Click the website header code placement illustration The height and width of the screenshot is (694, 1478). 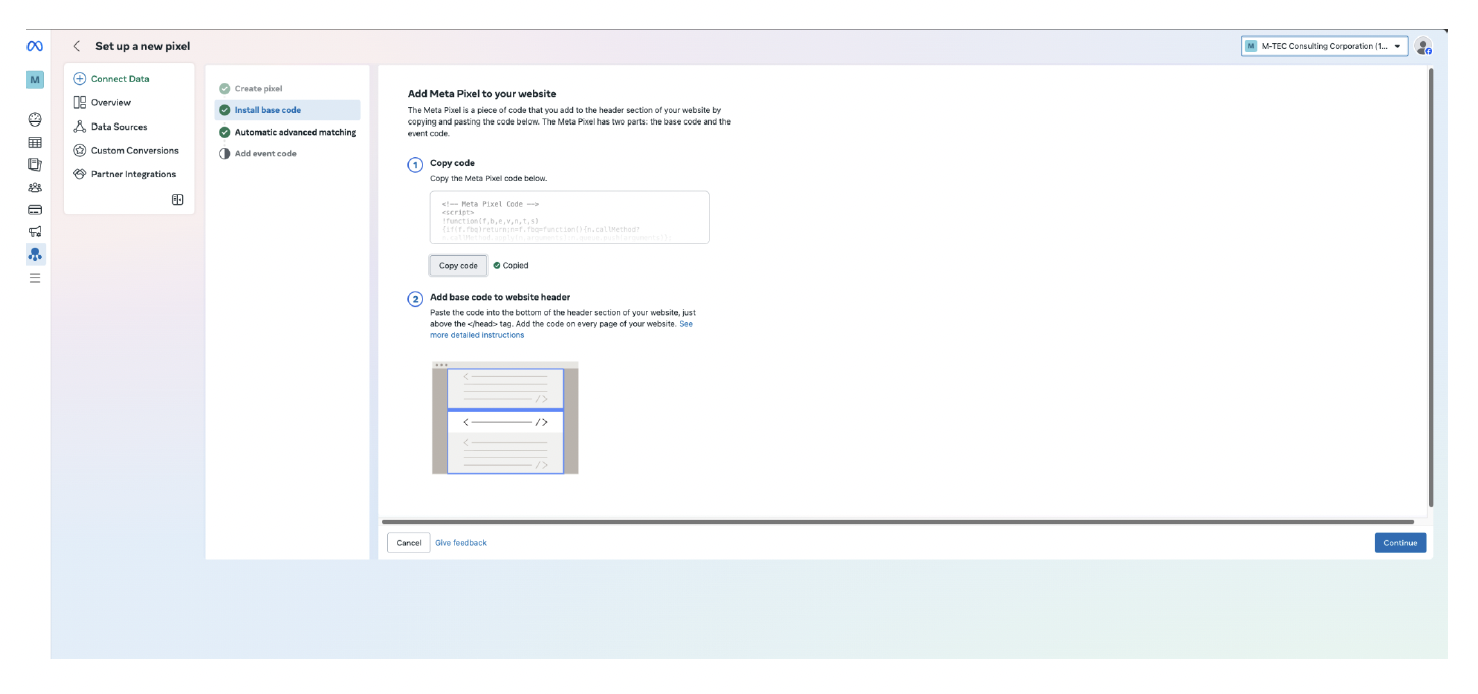[505, 418]
